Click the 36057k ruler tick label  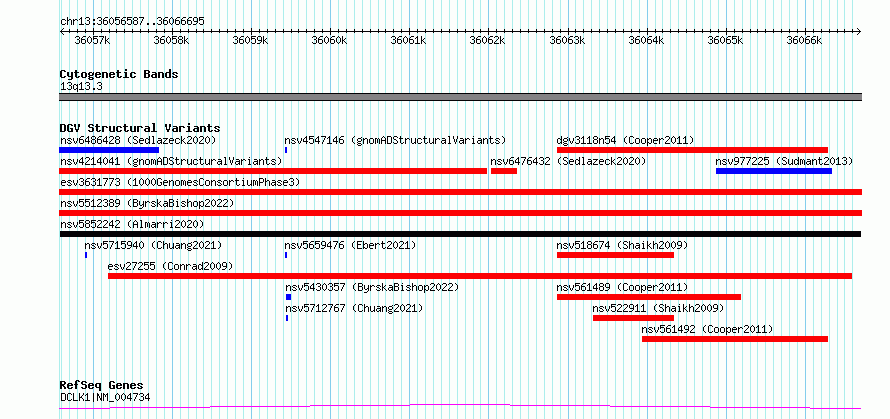[92, 41]
